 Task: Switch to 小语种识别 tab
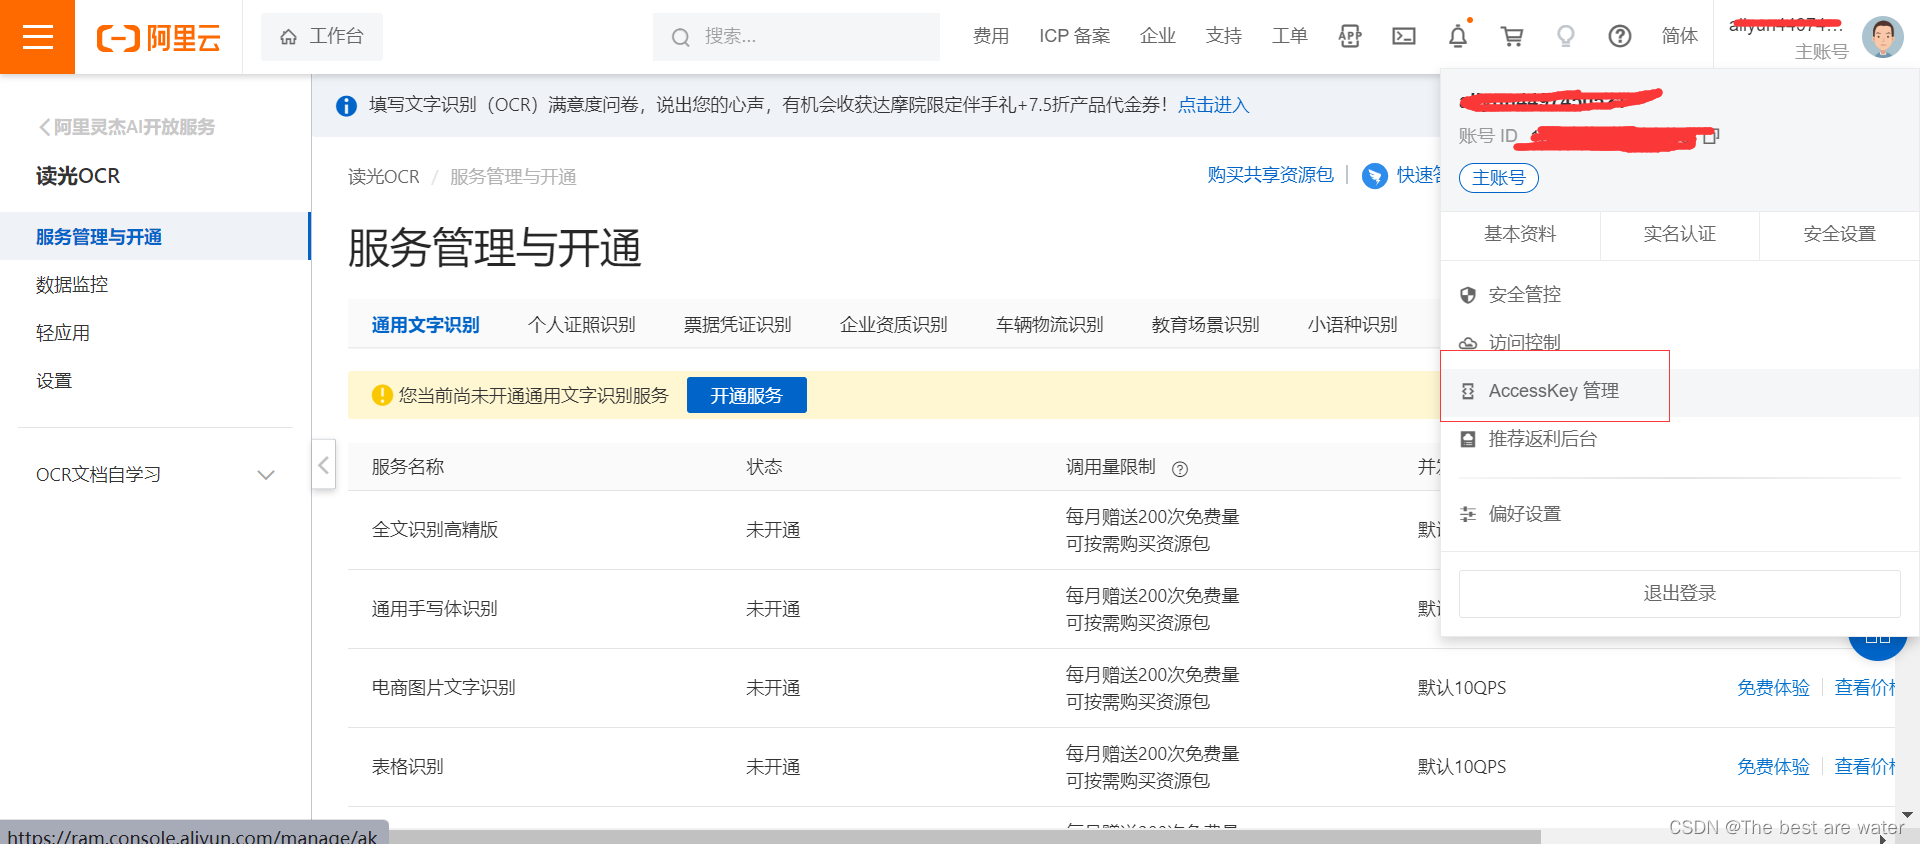click(x=1352, y=325)
